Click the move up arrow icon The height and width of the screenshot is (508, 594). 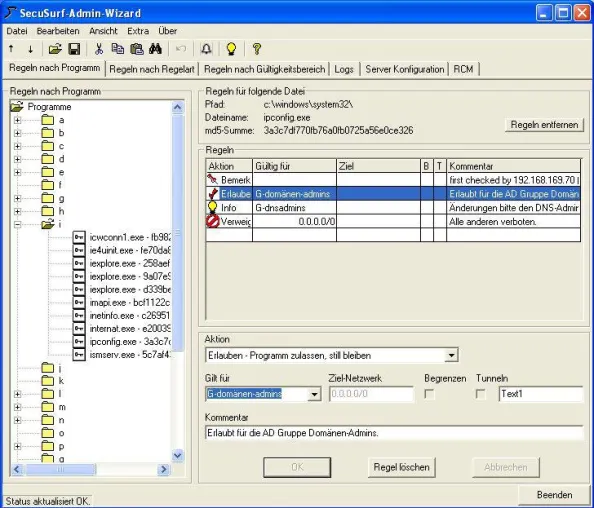11,48
